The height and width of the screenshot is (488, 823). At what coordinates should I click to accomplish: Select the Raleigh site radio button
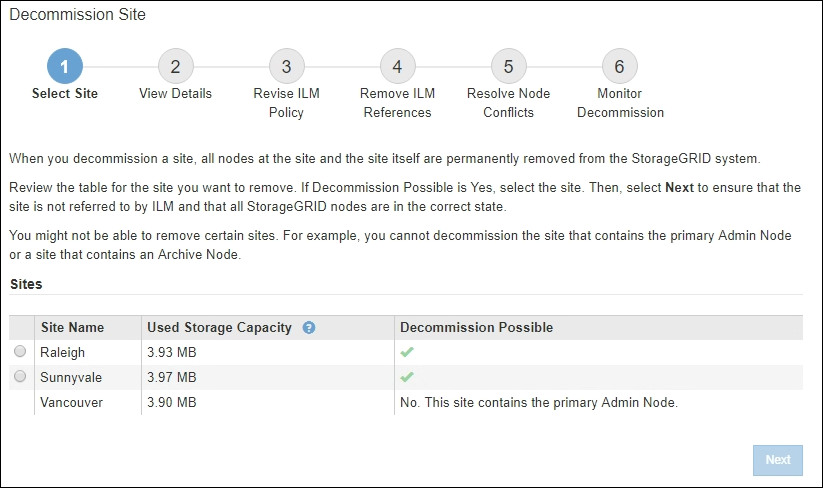pos(20,351)
